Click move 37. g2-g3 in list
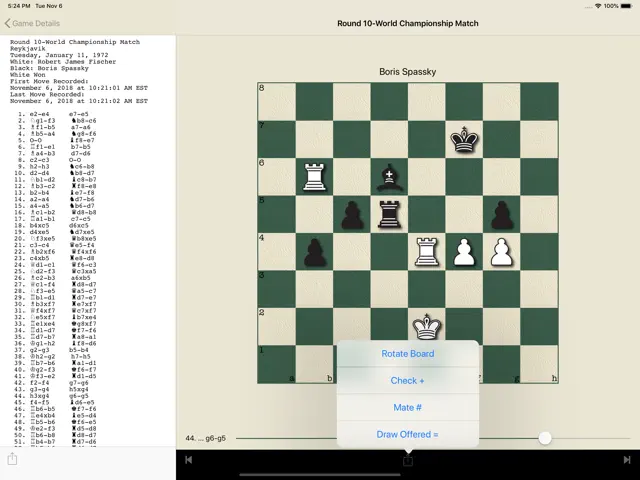640x480 pixels. click(x=39, y=350)
